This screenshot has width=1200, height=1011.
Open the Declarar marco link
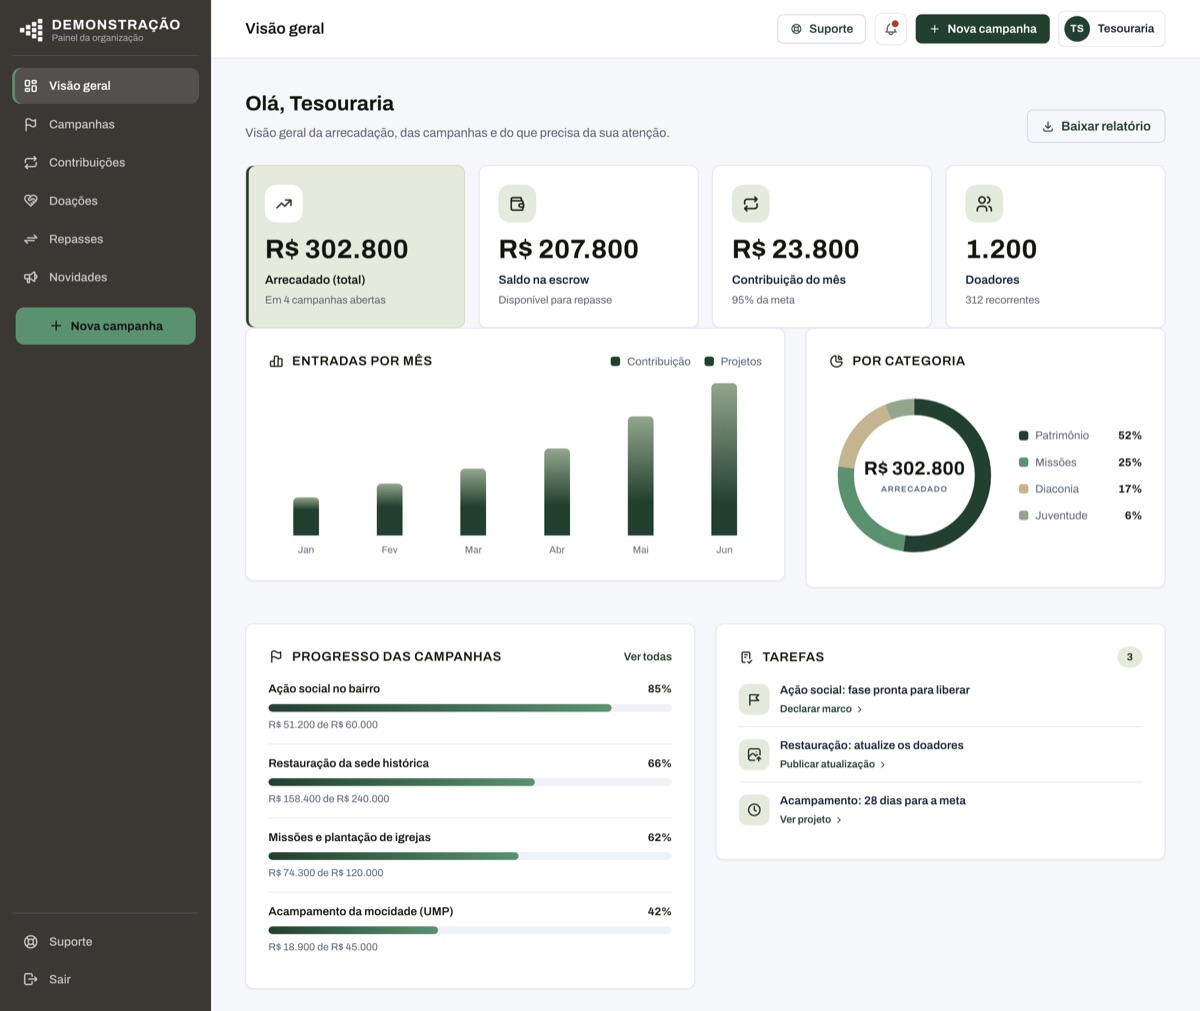click(821, 709)
